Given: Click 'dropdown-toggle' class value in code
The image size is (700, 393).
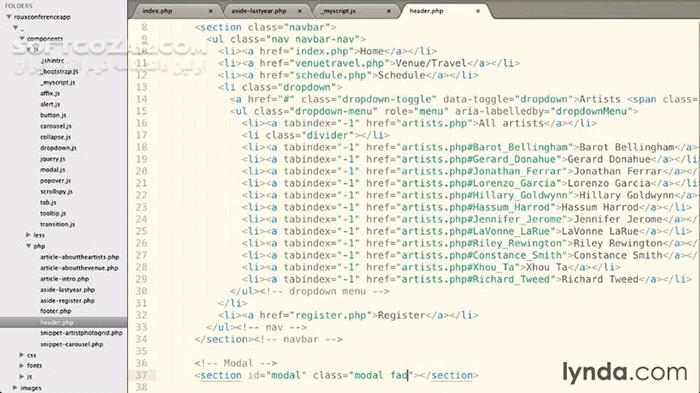Looking at the screenshot, I should [x=387, y=99].
